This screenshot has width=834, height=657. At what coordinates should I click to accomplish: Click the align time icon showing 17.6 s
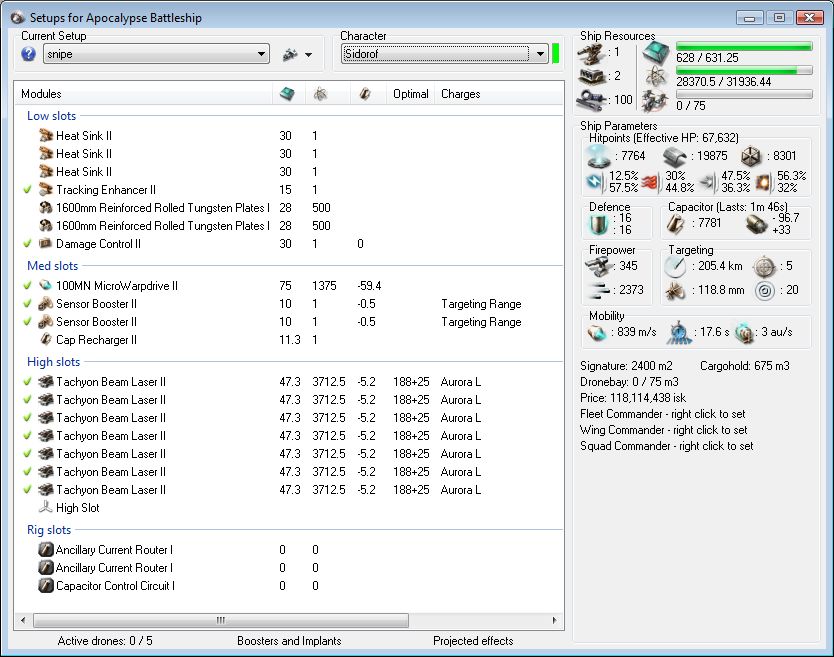679,332
